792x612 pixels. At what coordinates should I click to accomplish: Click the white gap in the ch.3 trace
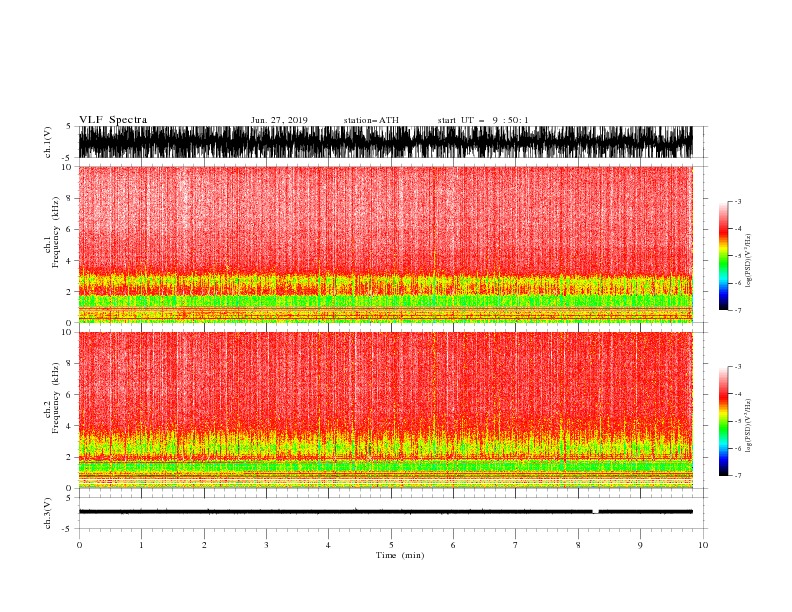[x=596, y=512]
